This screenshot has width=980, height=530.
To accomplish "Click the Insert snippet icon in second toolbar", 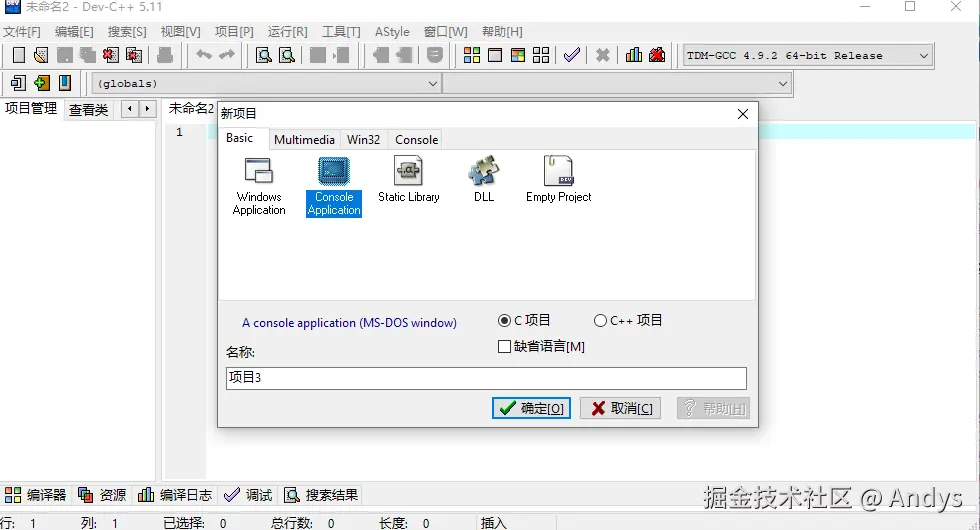I will 19,82.
